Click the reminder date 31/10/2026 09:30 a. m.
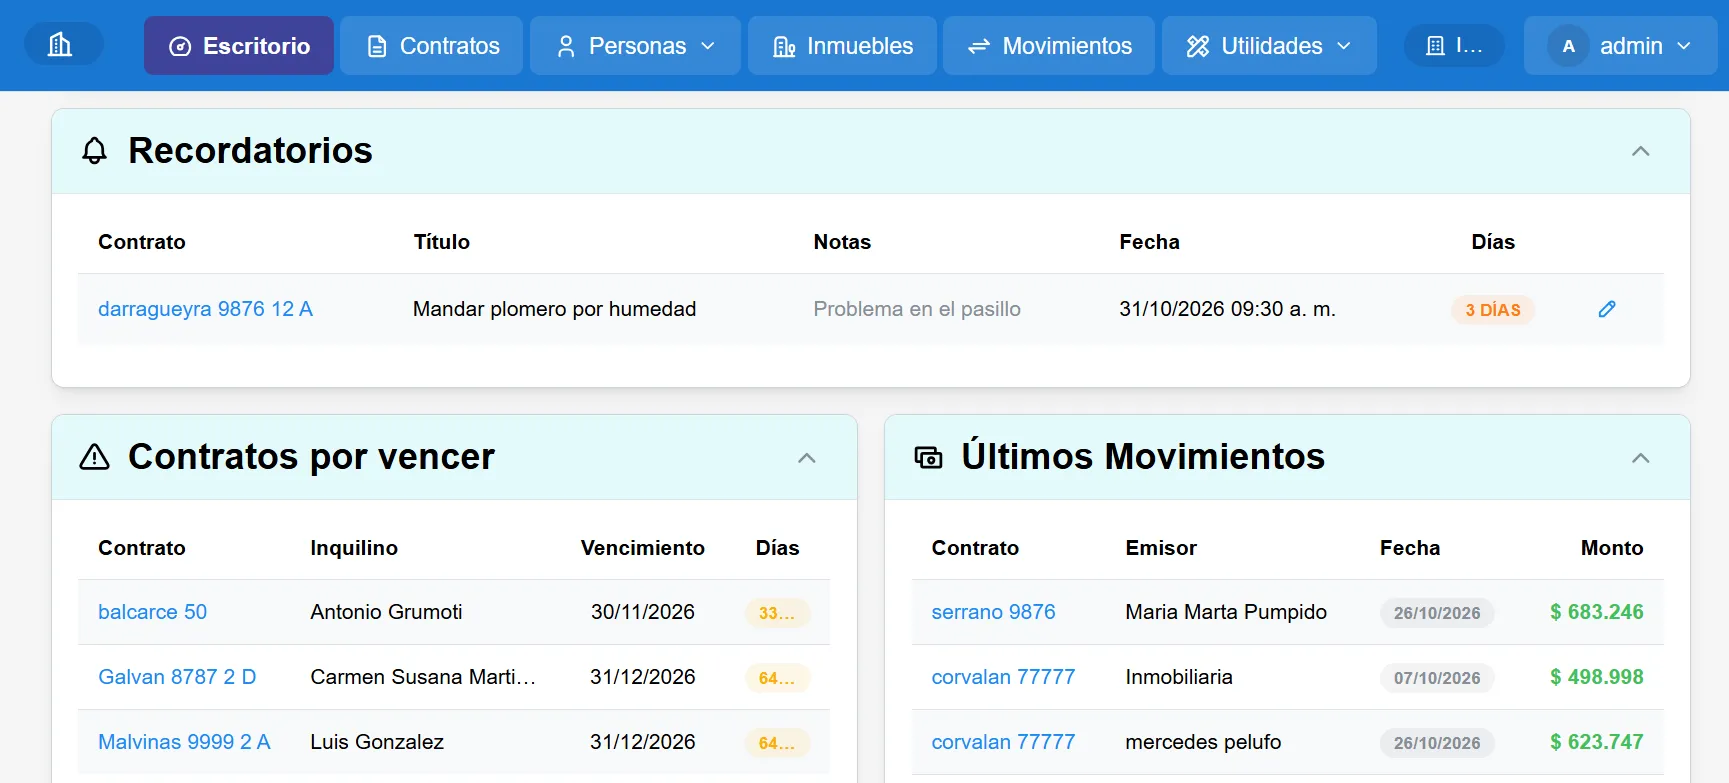The width and height of the screenshot is (1729, 783). [1227, 309]
